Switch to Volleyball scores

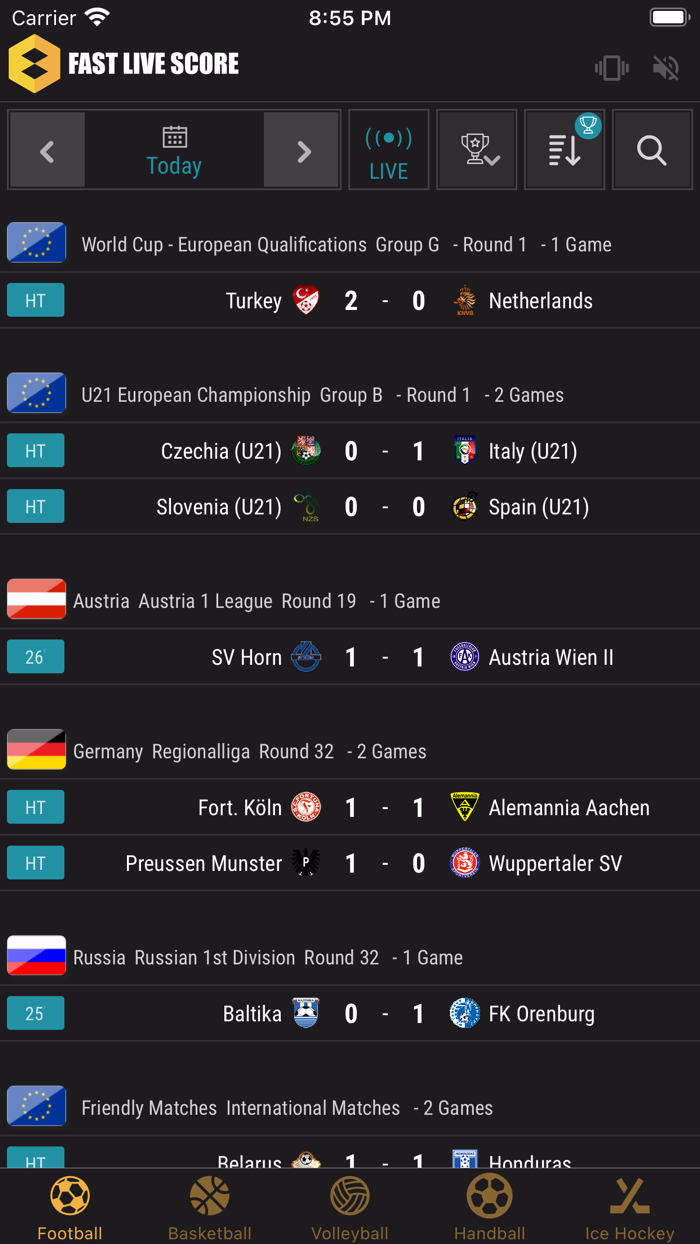click(x=349, y=1205)
